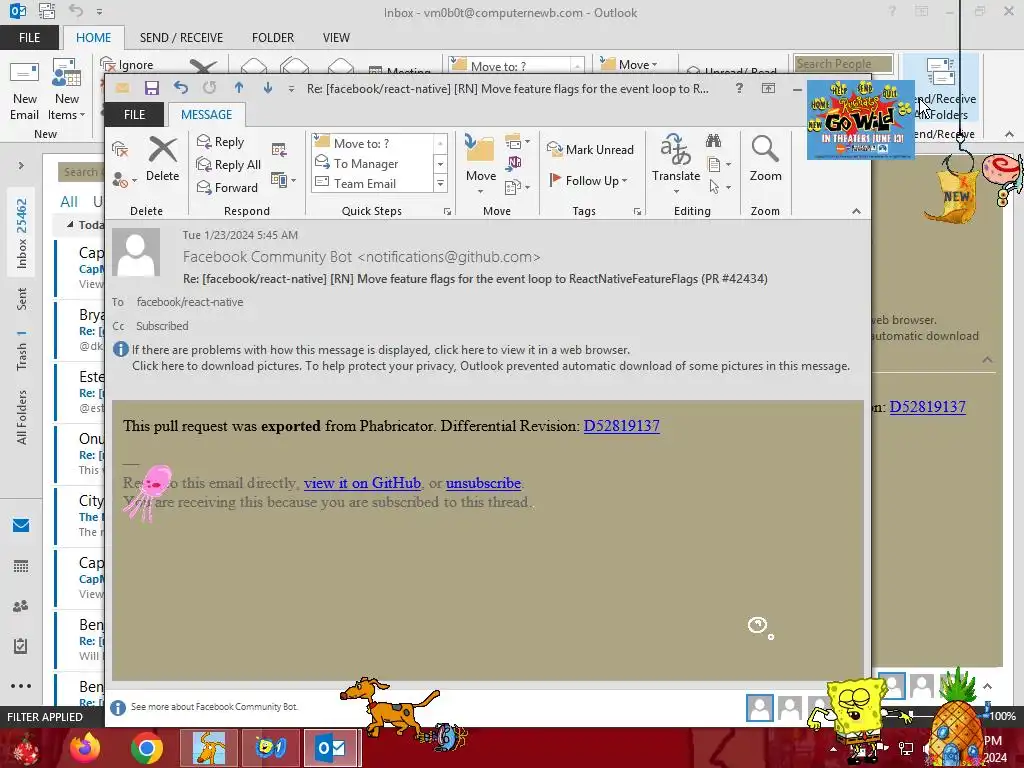Open the Related items icon dropdown
This screenshot has width=1024, height=768.
click(719, 165)
